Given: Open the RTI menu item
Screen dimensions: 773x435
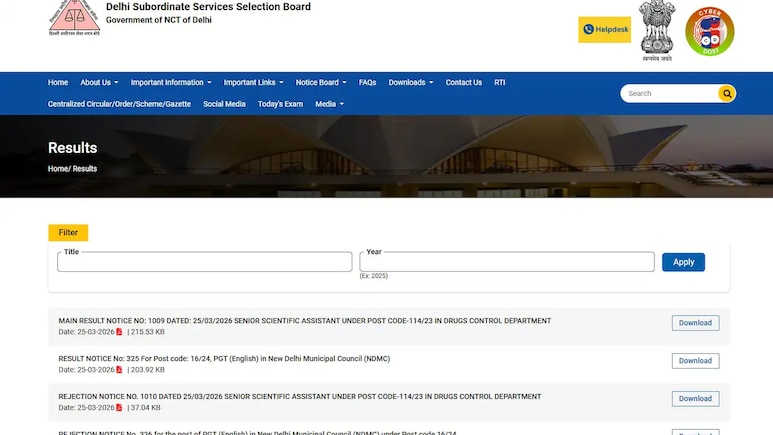Looking at the screenshot, I should click(x=499, y=82).
